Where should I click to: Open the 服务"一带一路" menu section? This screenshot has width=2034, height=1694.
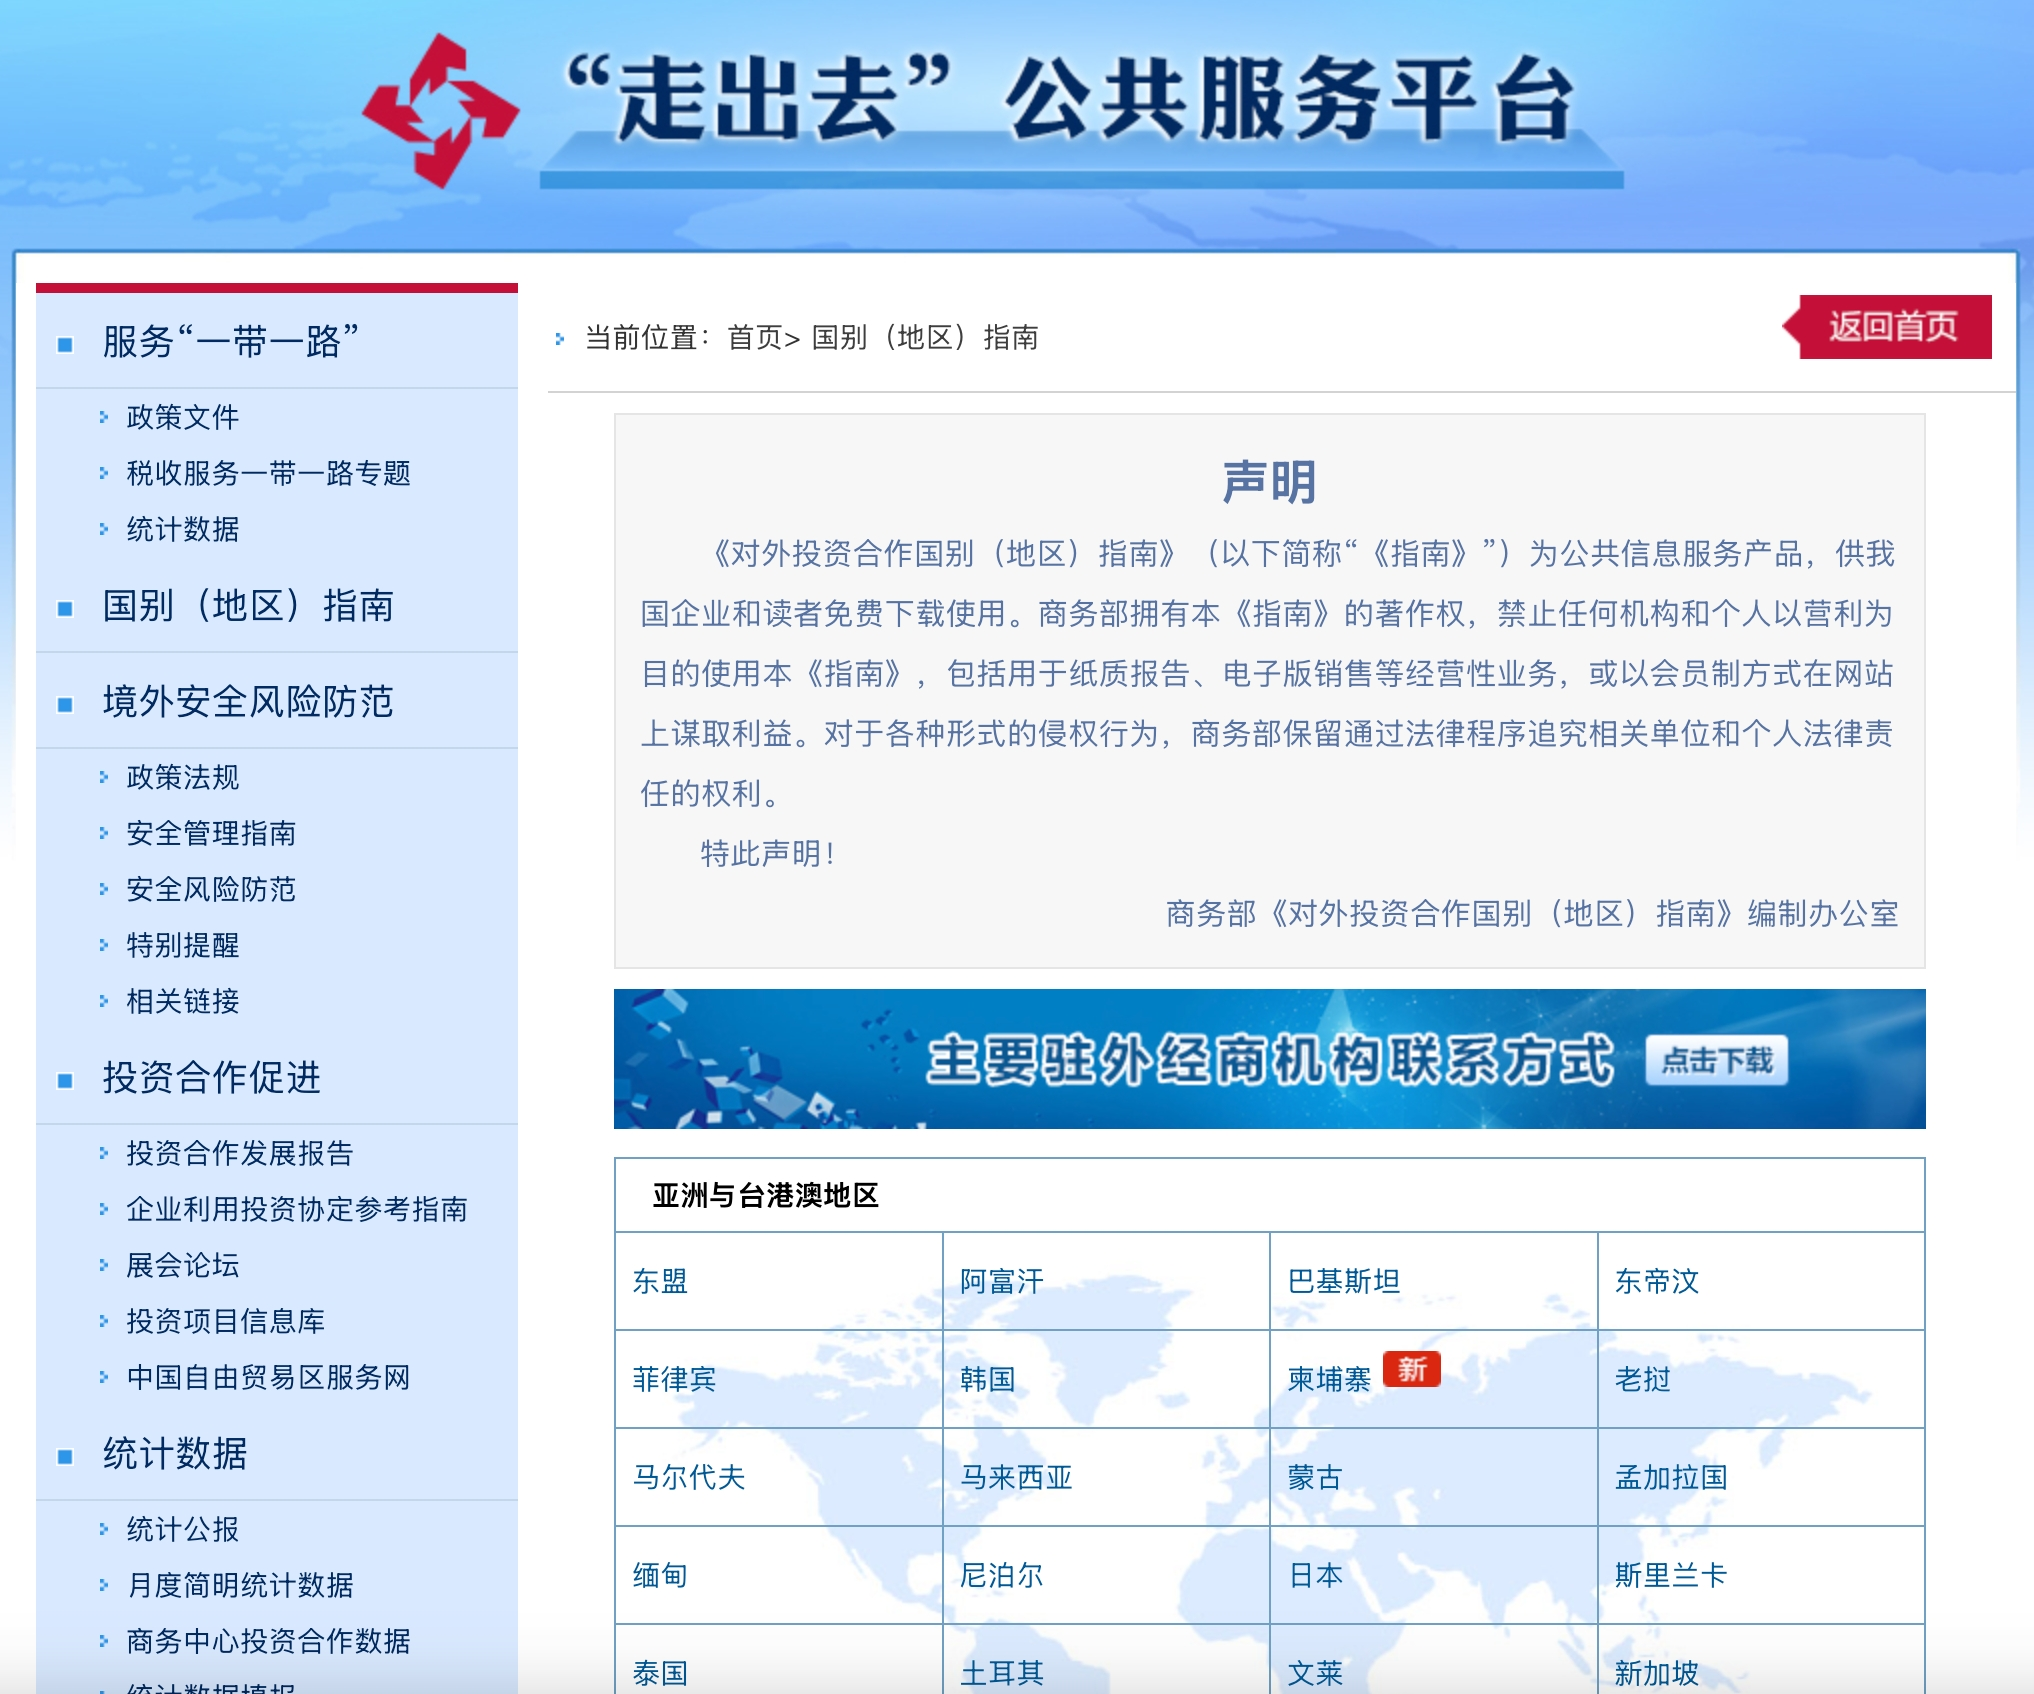pos(230,341)
